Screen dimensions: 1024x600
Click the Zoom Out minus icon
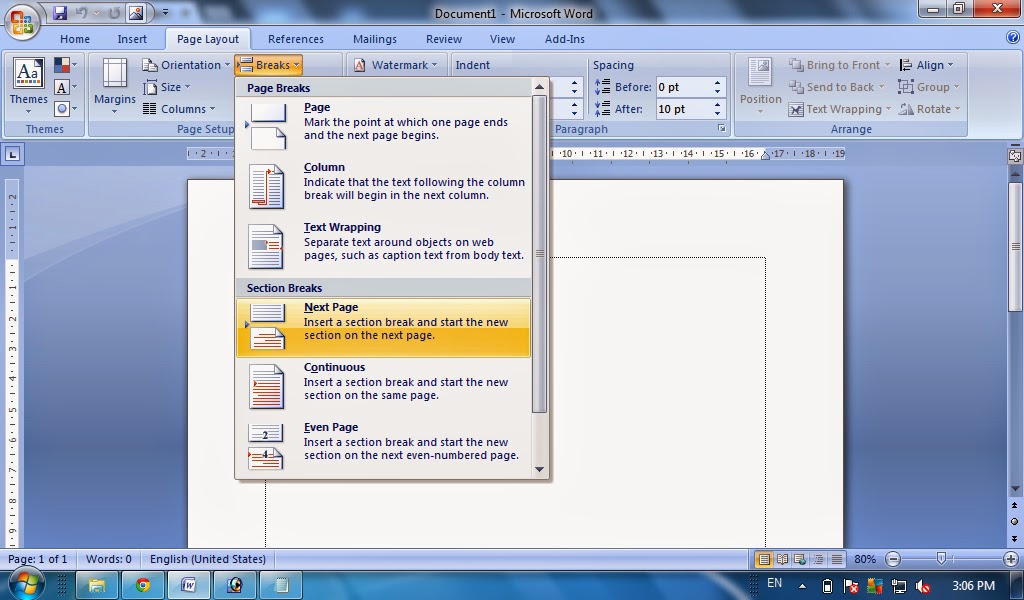click(893, 559)
